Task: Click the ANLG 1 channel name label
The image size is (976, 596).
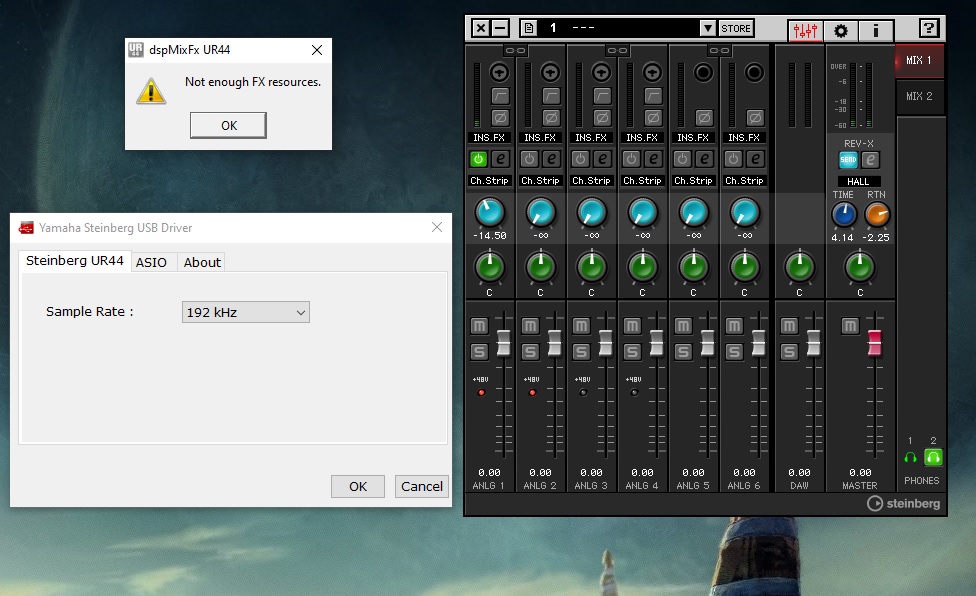Action: (x=489, y=485)
